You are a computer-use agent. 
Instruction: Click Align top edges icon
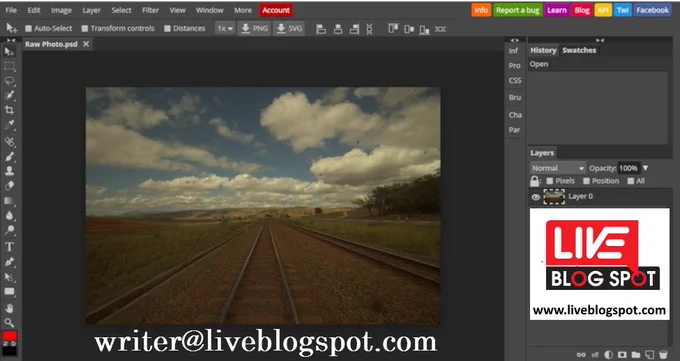[x=393, y=29]
